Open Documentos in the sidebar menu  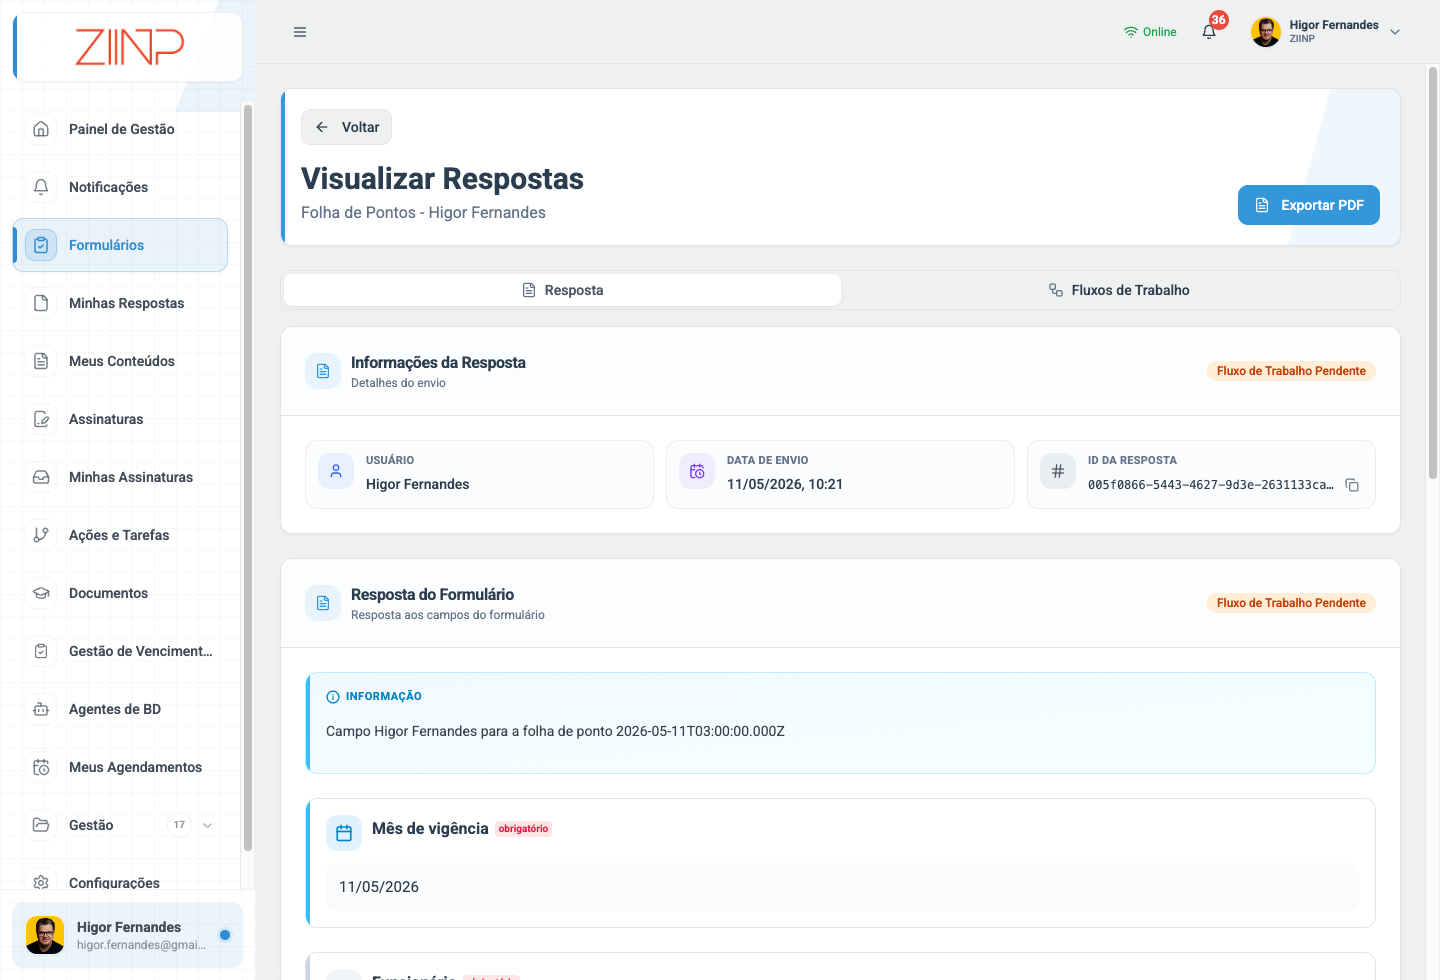(x=120, y=593)
